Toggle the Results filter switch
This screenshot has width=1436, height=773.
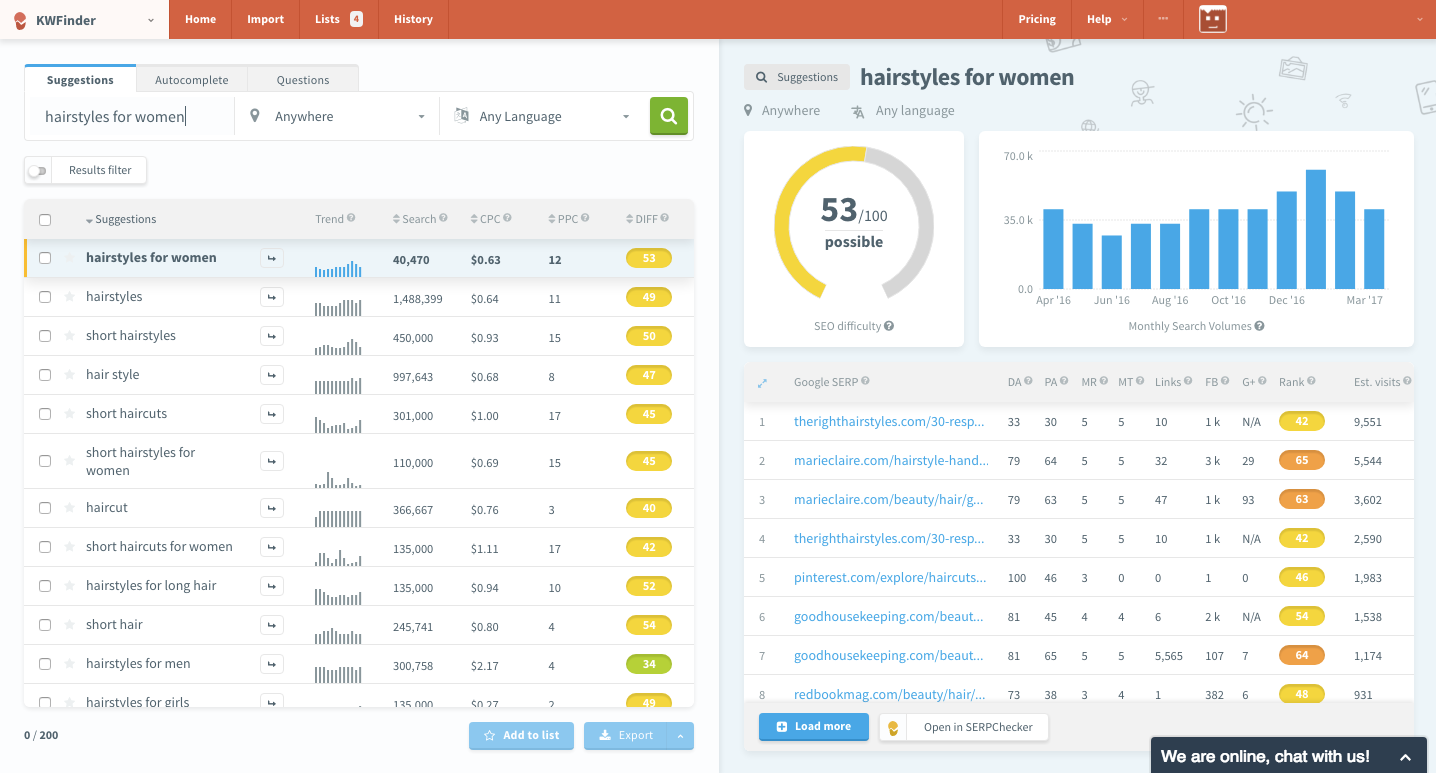(37, 171)
